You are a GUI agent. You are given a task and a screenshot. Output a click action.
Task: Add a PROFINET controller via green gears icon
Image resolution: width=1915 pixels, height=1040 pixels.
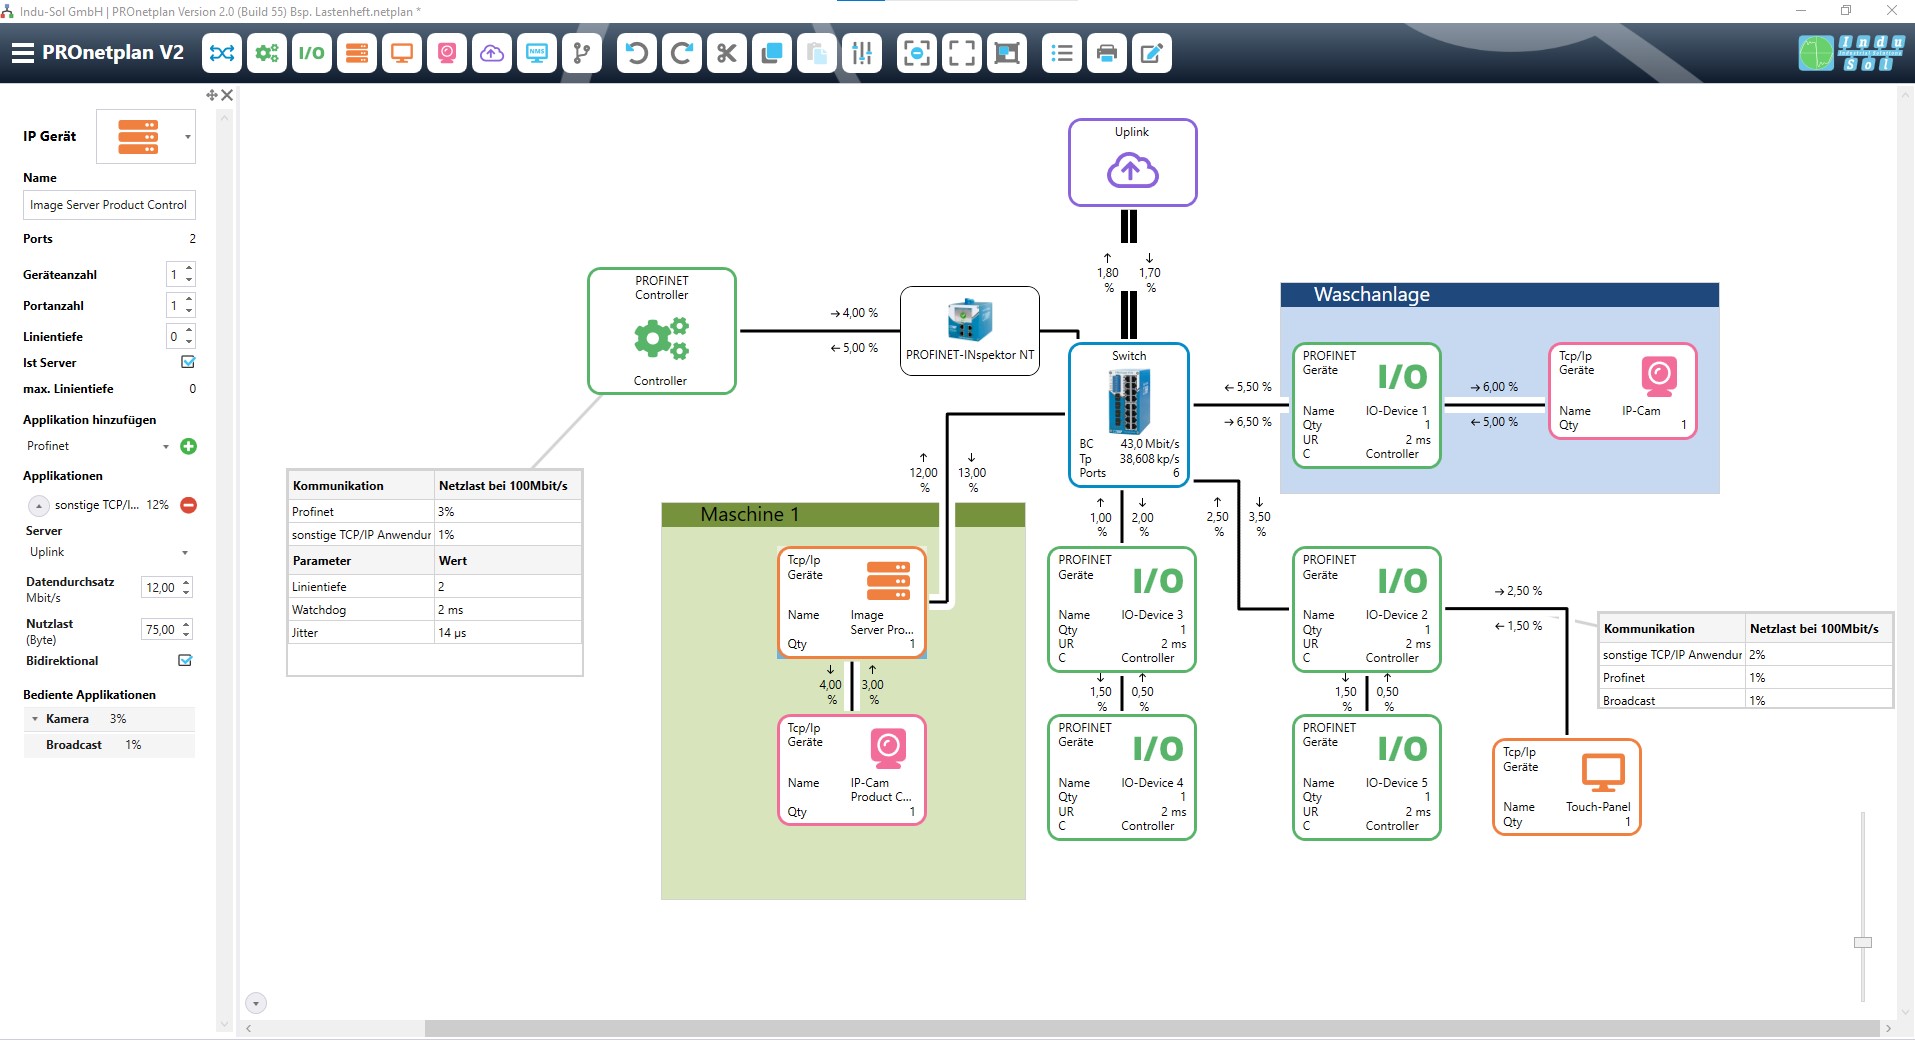tap(267, 53)
